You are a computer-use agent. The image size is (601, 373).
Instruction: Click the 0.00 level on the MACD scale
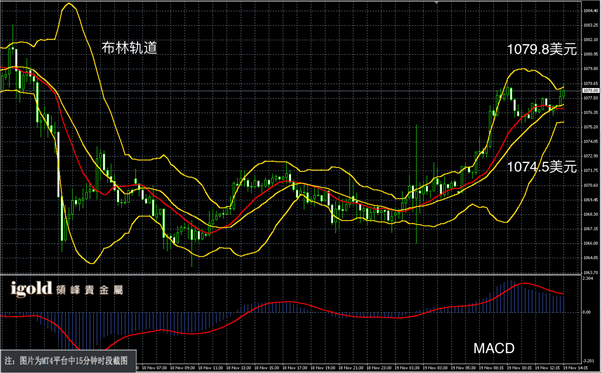coord(587,312)
